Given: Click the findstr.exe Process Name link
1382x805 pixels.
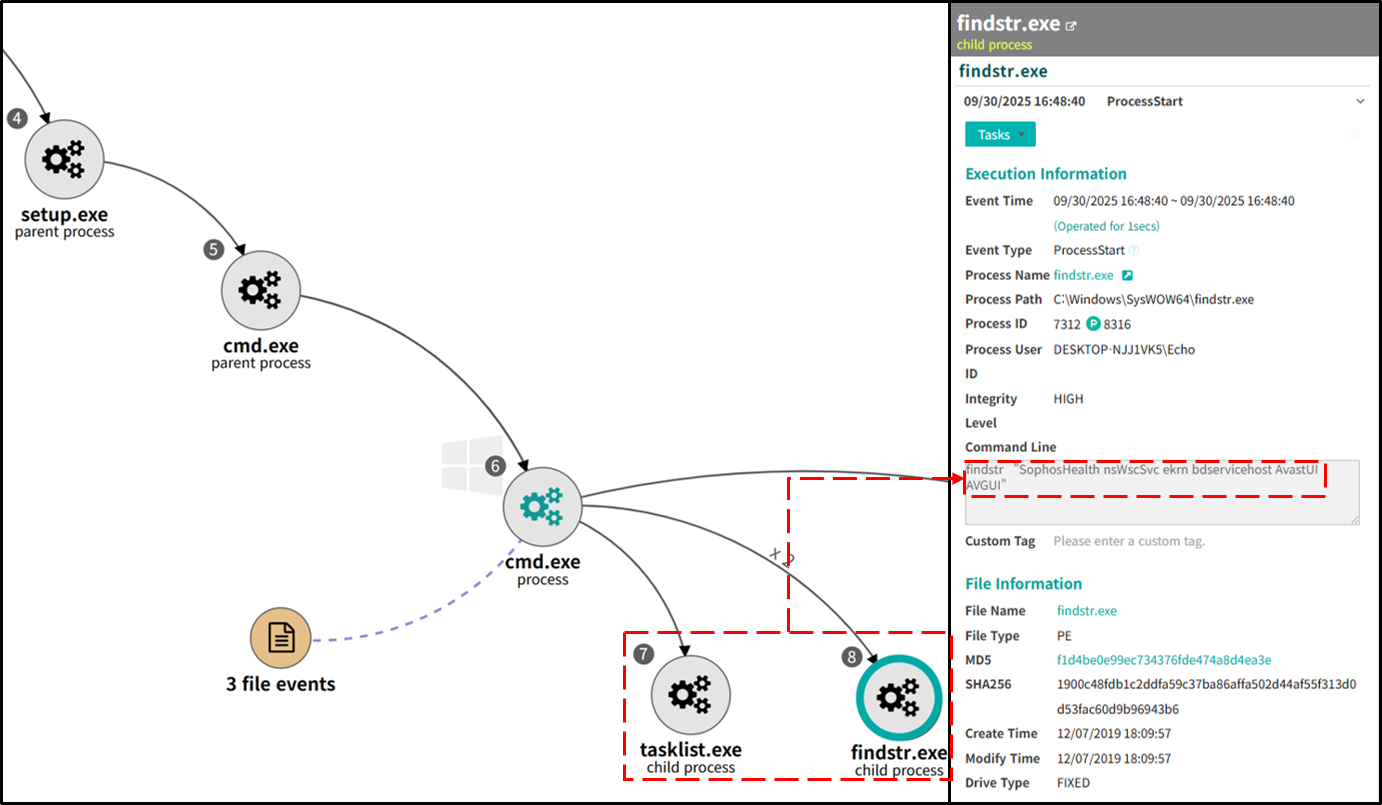Looking at the screenshot, I should (1083, 275).
